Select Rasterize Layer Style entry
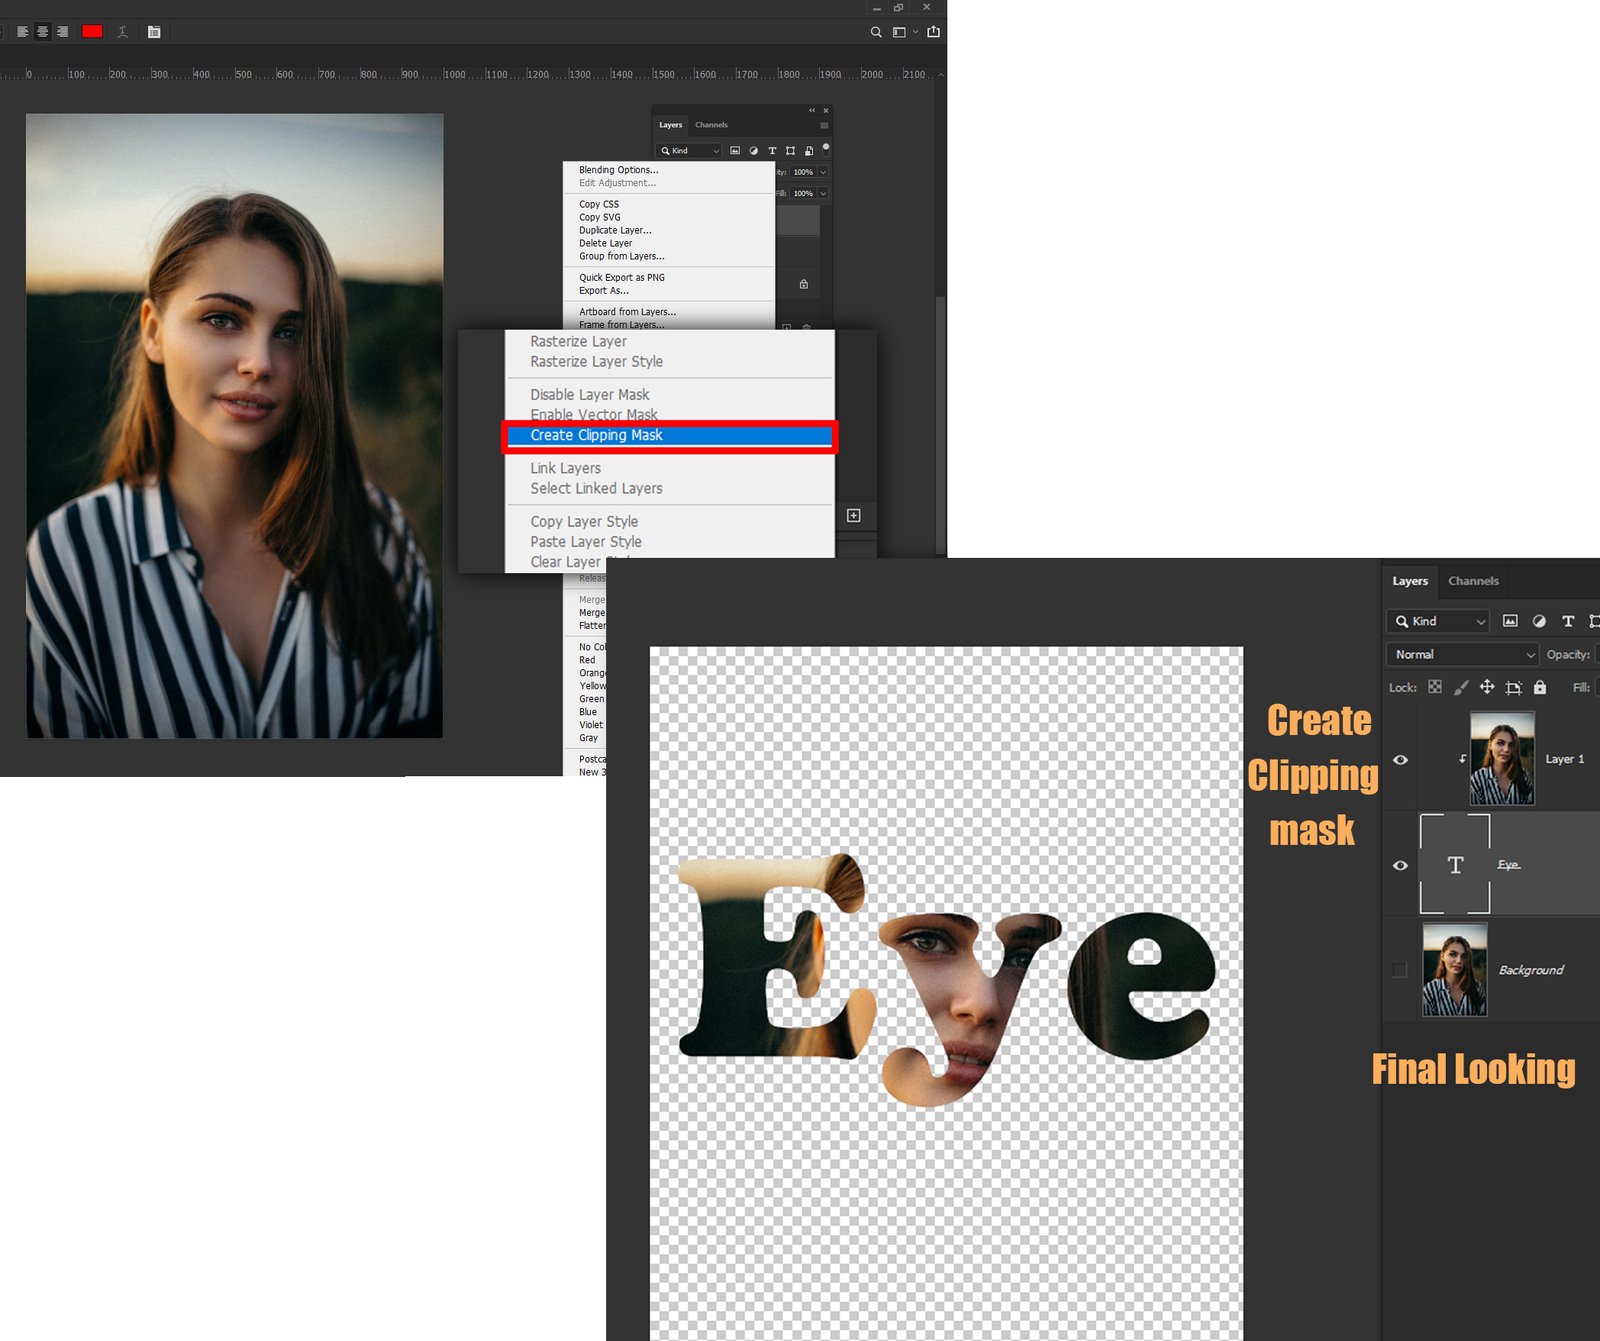The width and height of the screenshot is (1600, 1341). click(596, 362)
